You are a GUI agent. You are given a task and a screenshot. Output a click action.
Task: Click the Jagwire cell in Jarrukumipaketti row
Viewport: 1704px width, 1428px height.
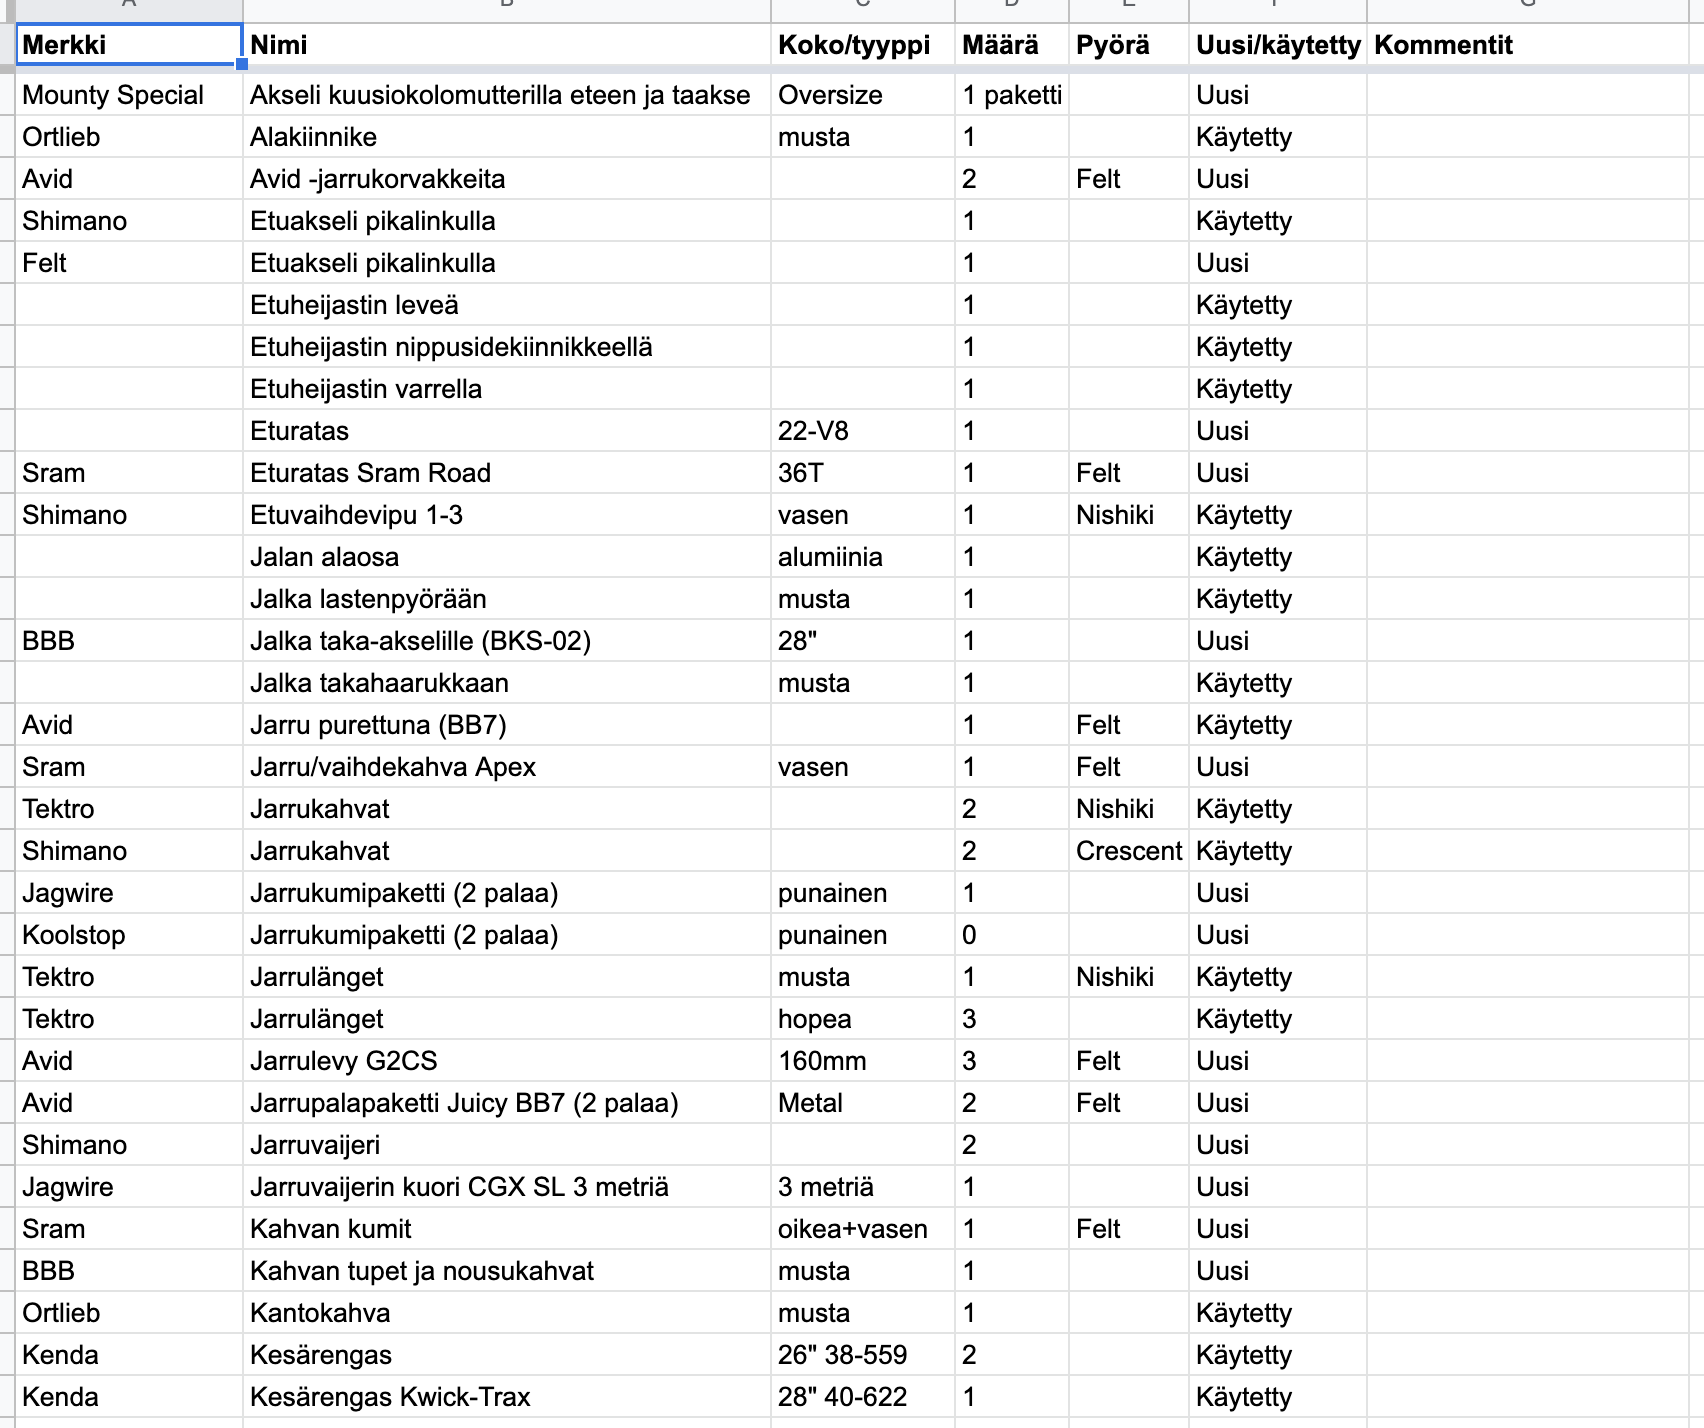[129, 893]
